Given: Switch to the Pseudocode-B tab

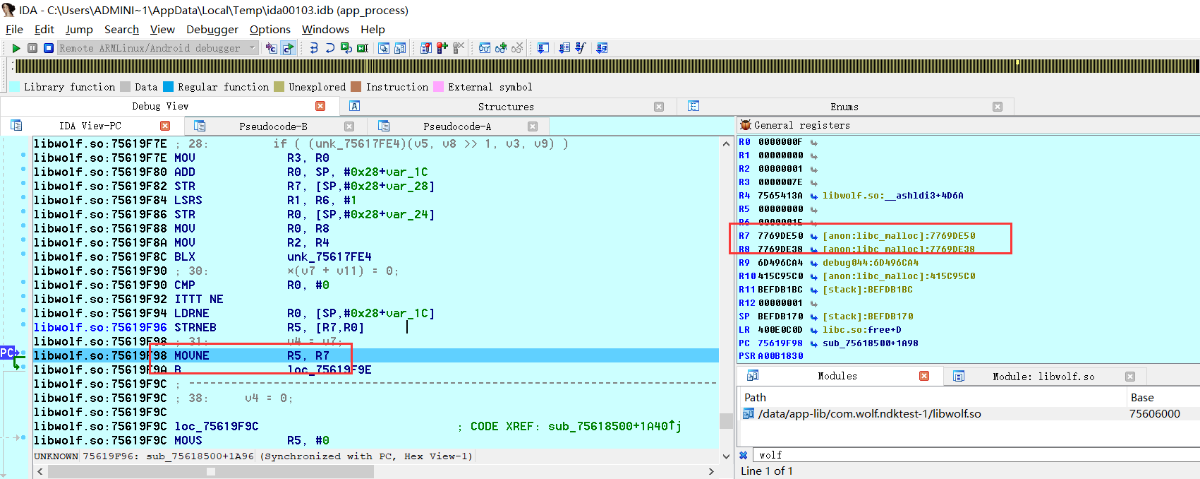Looking at the screenshot, I should point(274,126).
